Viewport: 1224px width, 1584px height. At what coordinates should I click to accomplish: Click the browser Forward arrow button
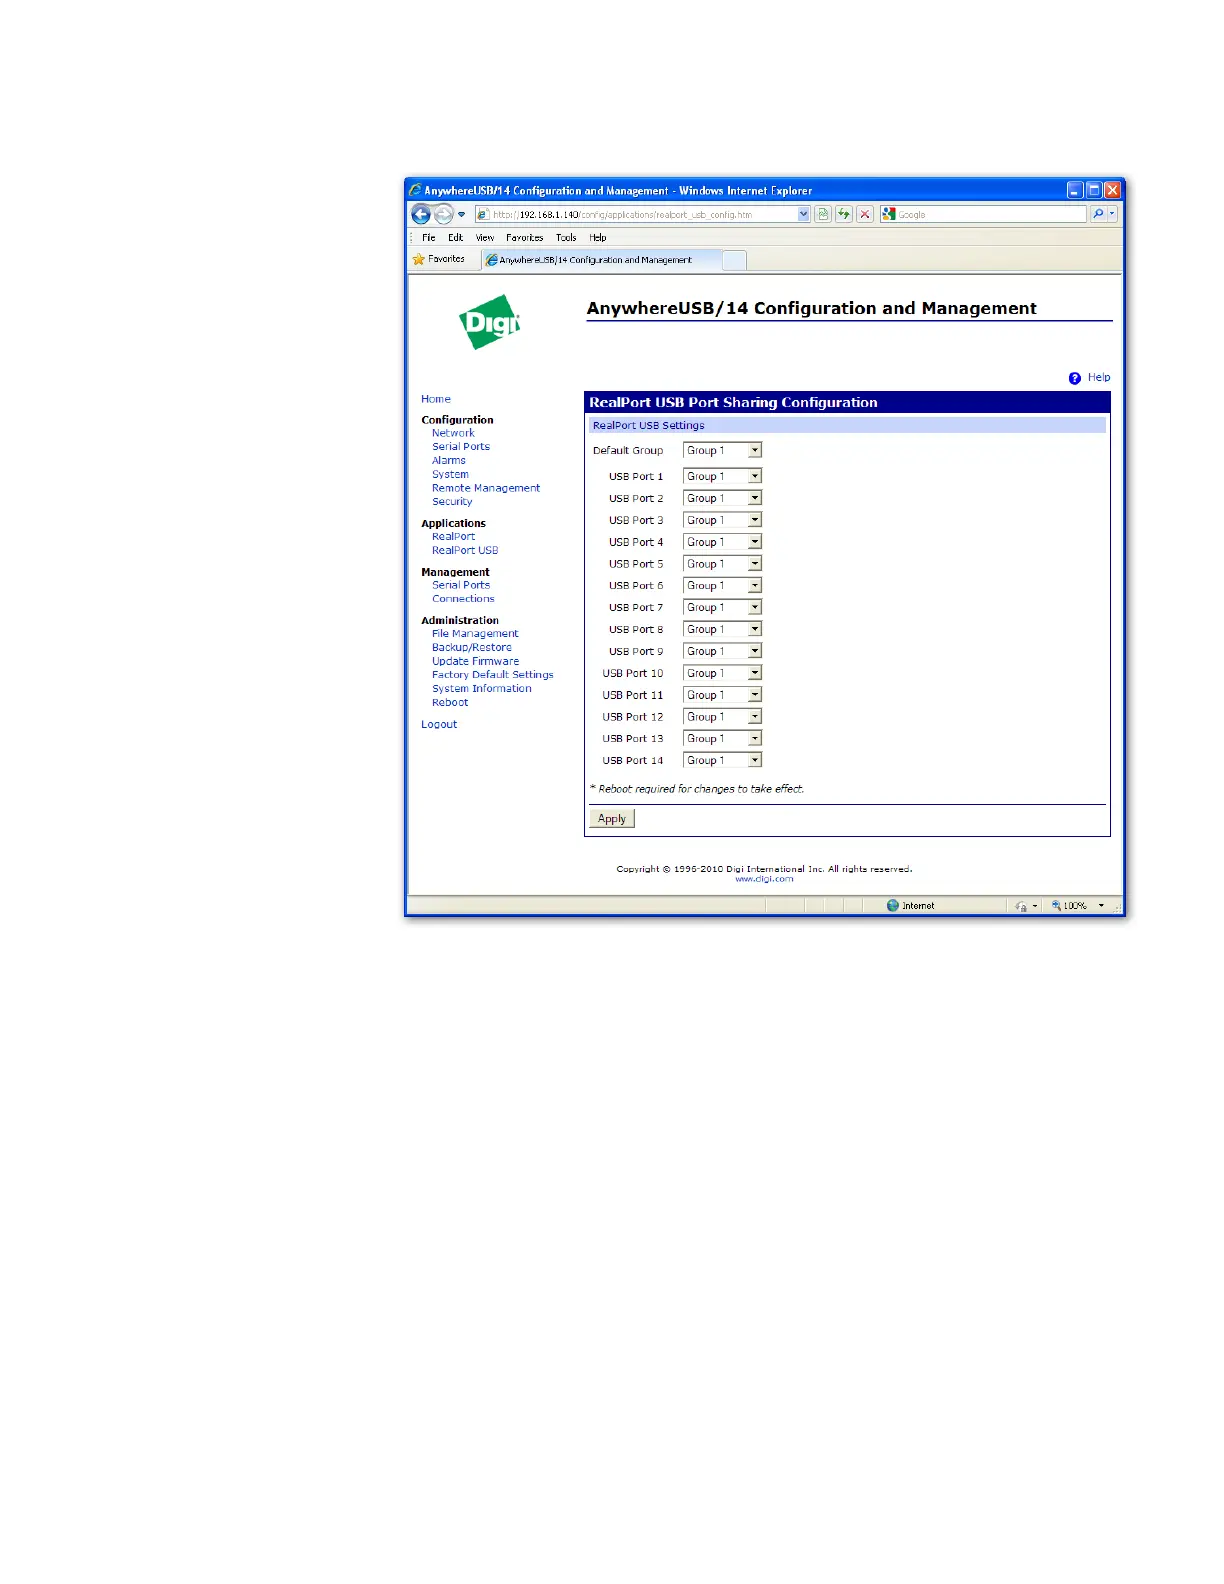(x=443, y=214)
